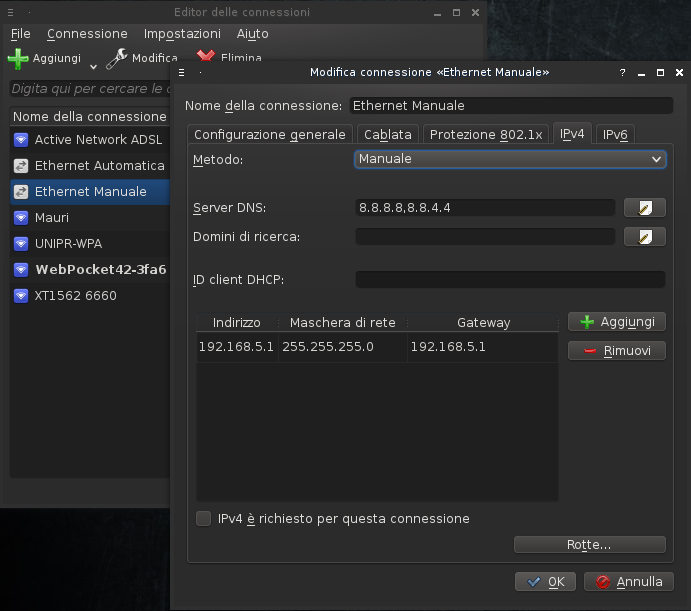Expand the arrow next to Aggiungi toolbar button
691x611 pixels.
pyautogui.click(x=93, y=66)
